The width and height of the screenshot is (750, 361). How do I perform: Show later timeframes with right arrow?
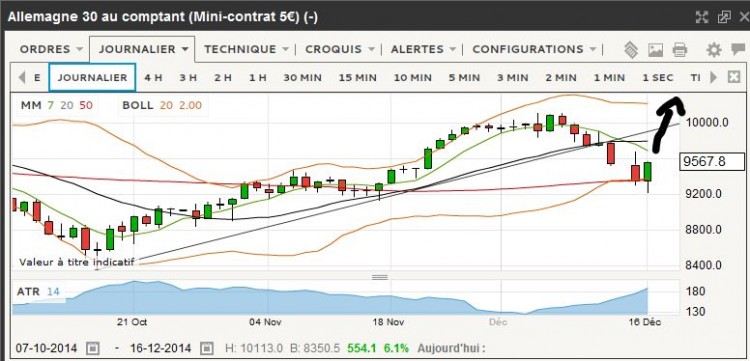713,77
